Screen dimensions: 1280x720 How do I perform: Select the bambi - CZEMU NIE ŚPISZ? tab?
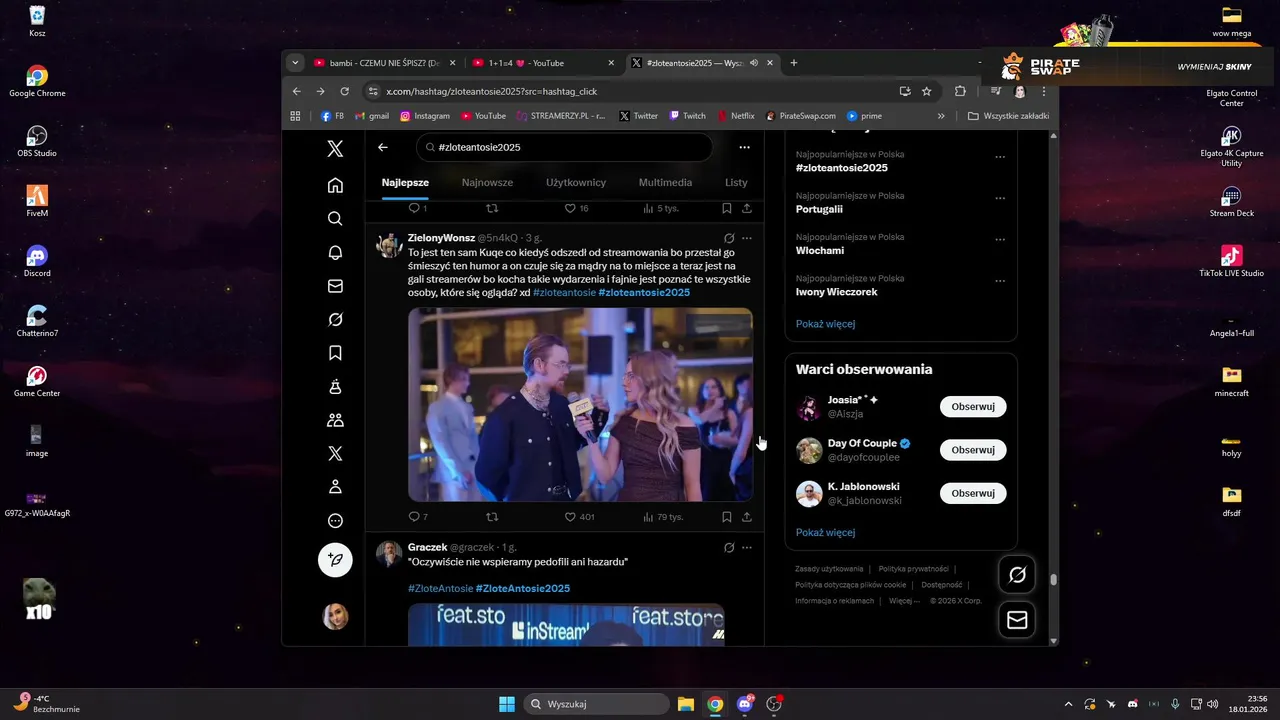[385, 63]
